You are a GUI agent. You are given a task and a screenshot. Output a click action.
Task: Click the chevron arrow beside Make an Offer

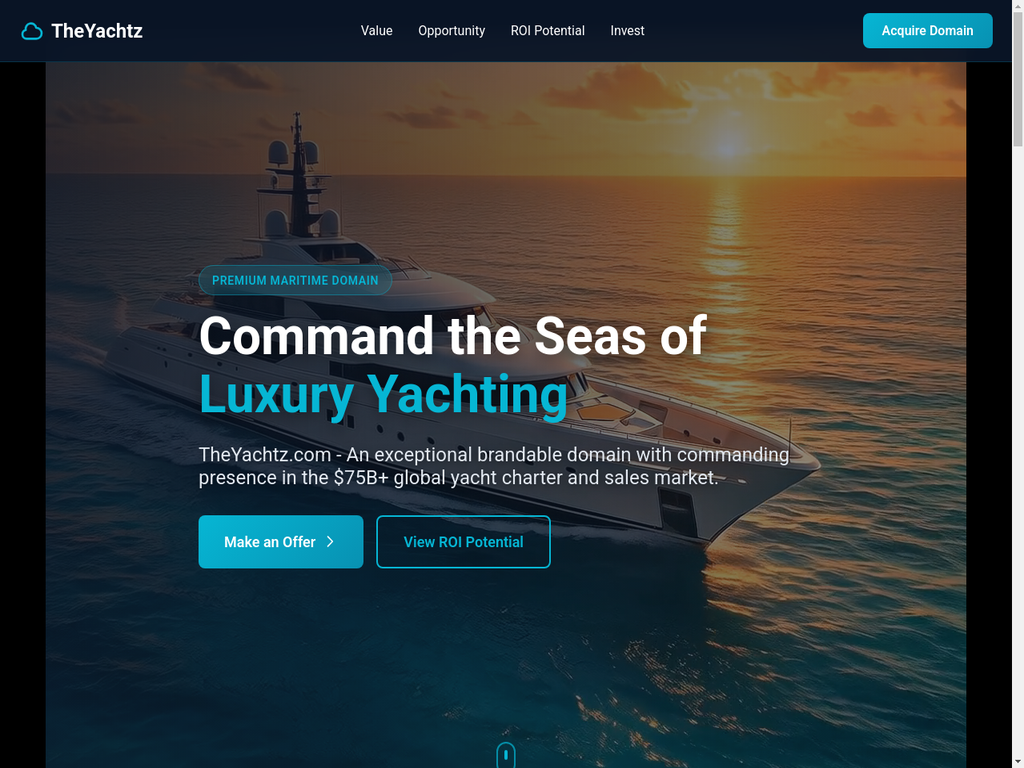pos(330,541)
